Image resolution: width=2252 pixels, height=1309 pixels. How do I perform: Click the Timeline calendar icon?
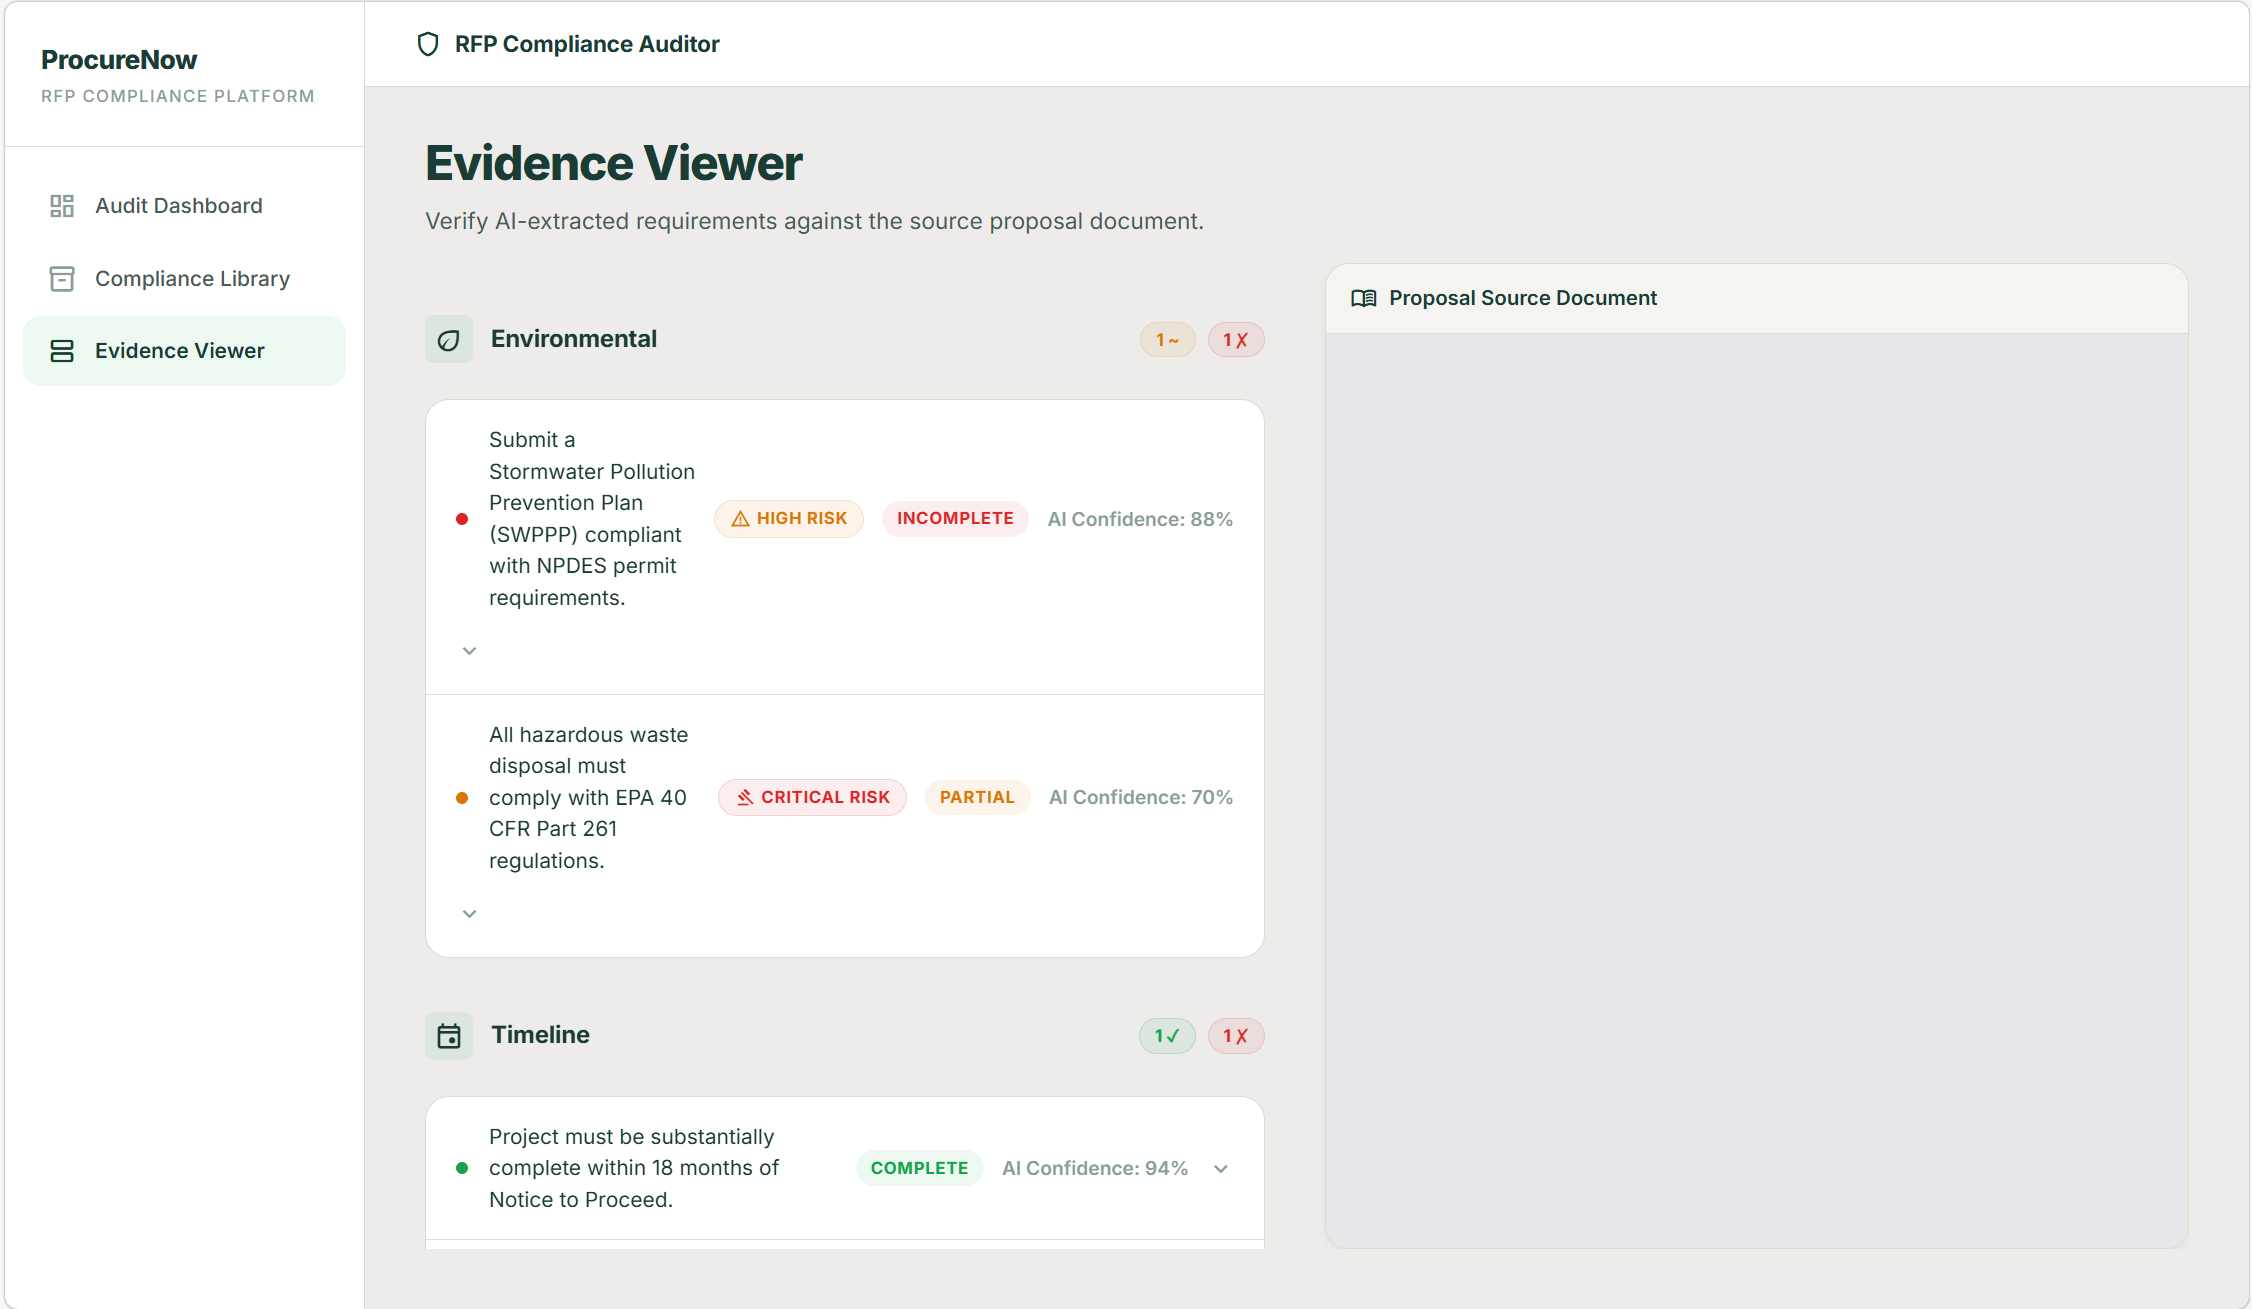449,1036
